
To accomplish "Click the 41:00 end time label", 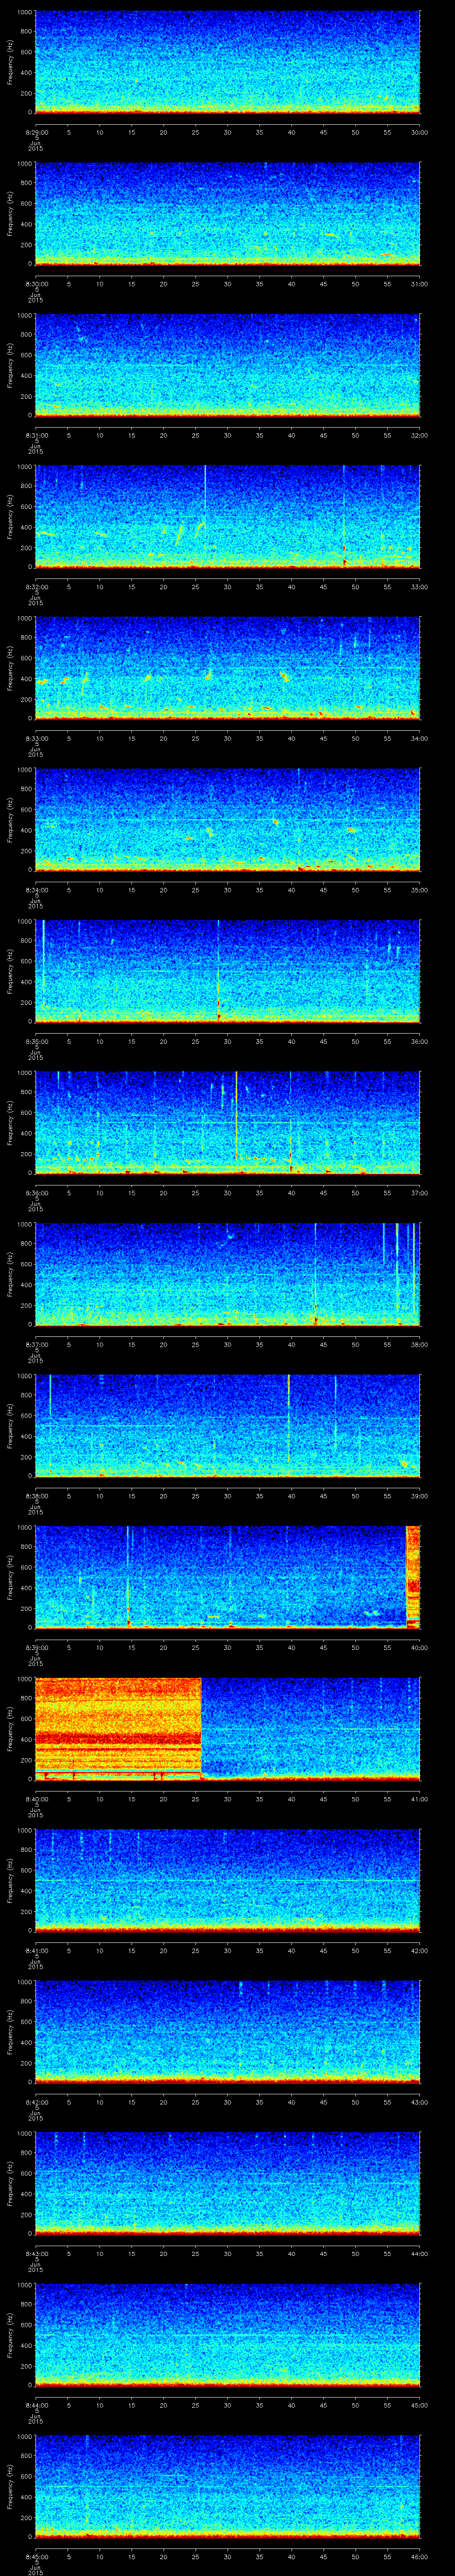I will [x=419, y=1799].
